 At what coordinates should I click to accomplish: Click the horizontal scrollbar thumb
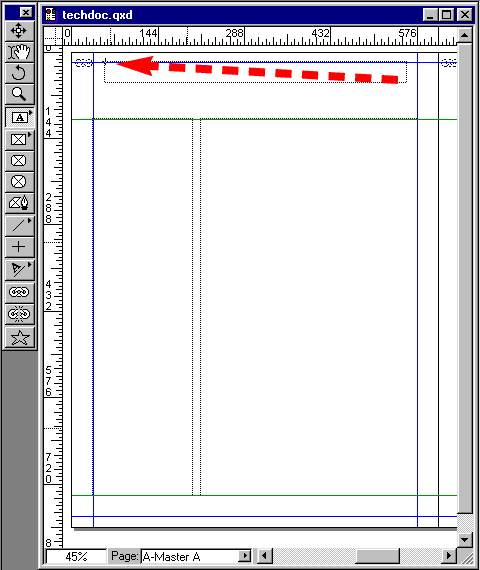coord(377,556)
